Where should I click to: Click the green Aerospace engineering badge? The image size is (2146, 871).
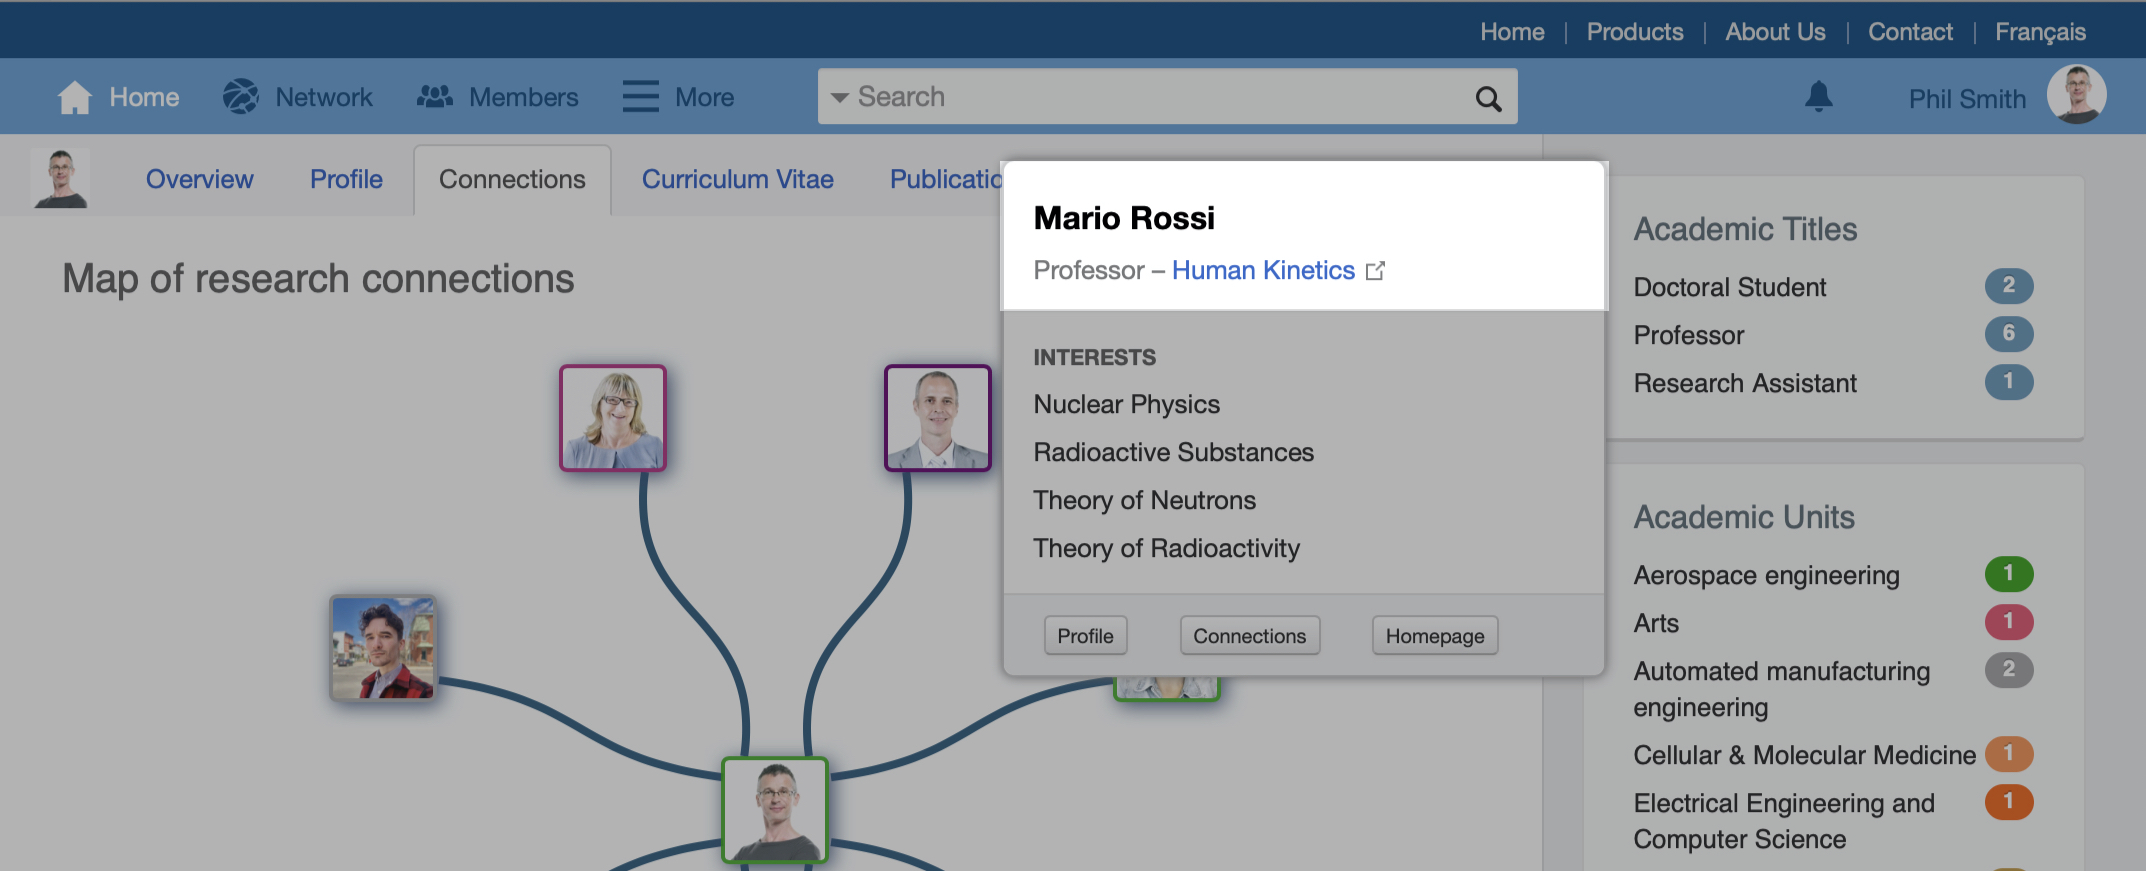[x=2009, y=574]
